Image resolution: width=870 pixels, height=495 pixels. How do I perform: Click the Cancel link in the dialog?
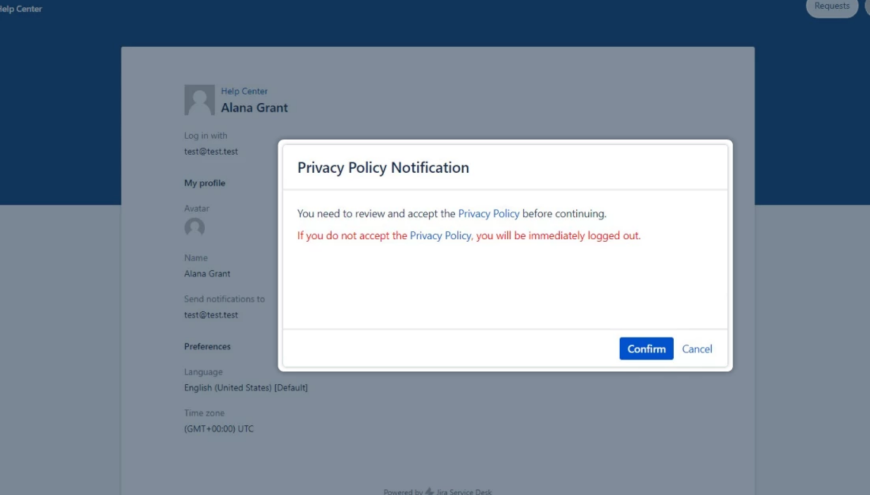click(697, 349)
